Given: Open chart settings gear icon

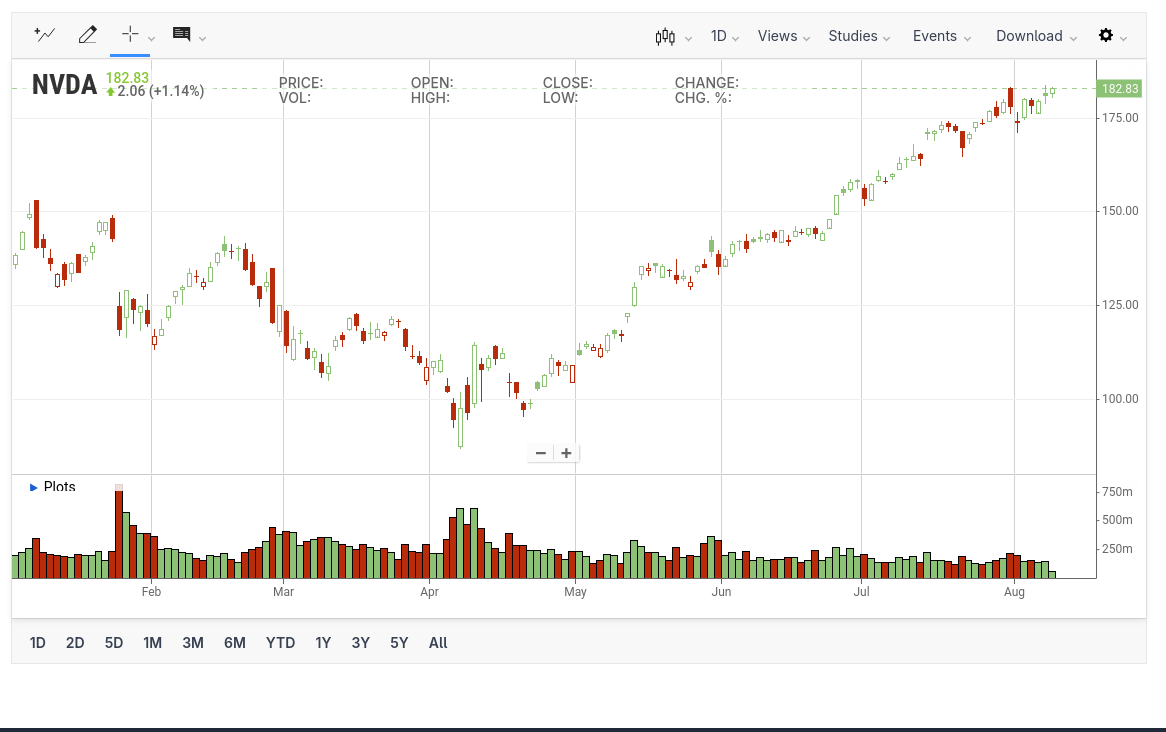Looking at the screenshot, I should (1106, 35).
